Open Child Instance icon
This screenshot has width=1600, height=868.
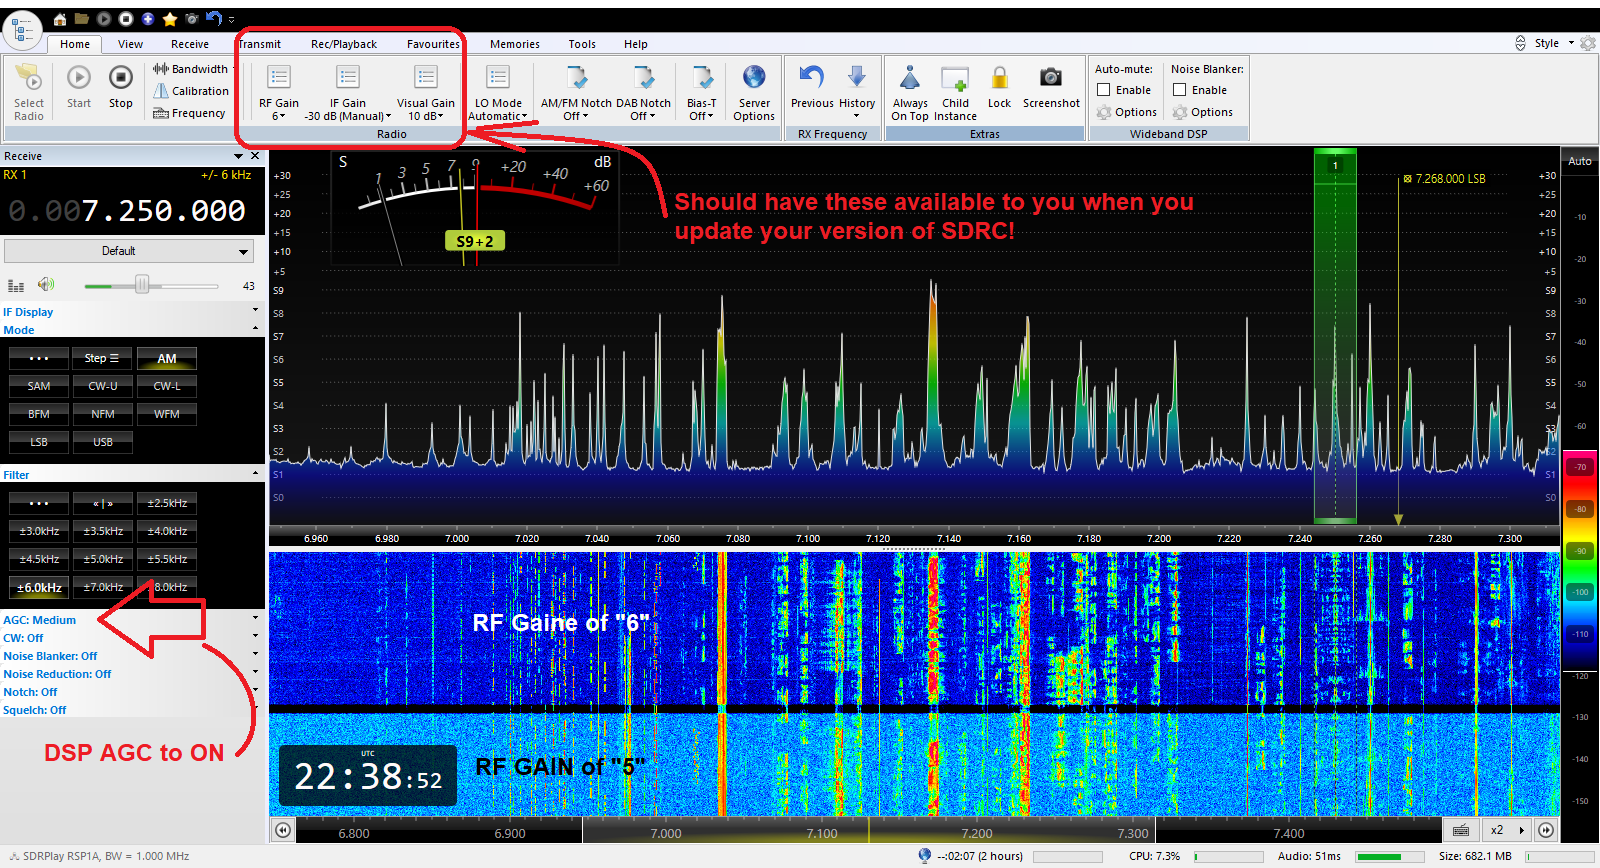point(955,78)
